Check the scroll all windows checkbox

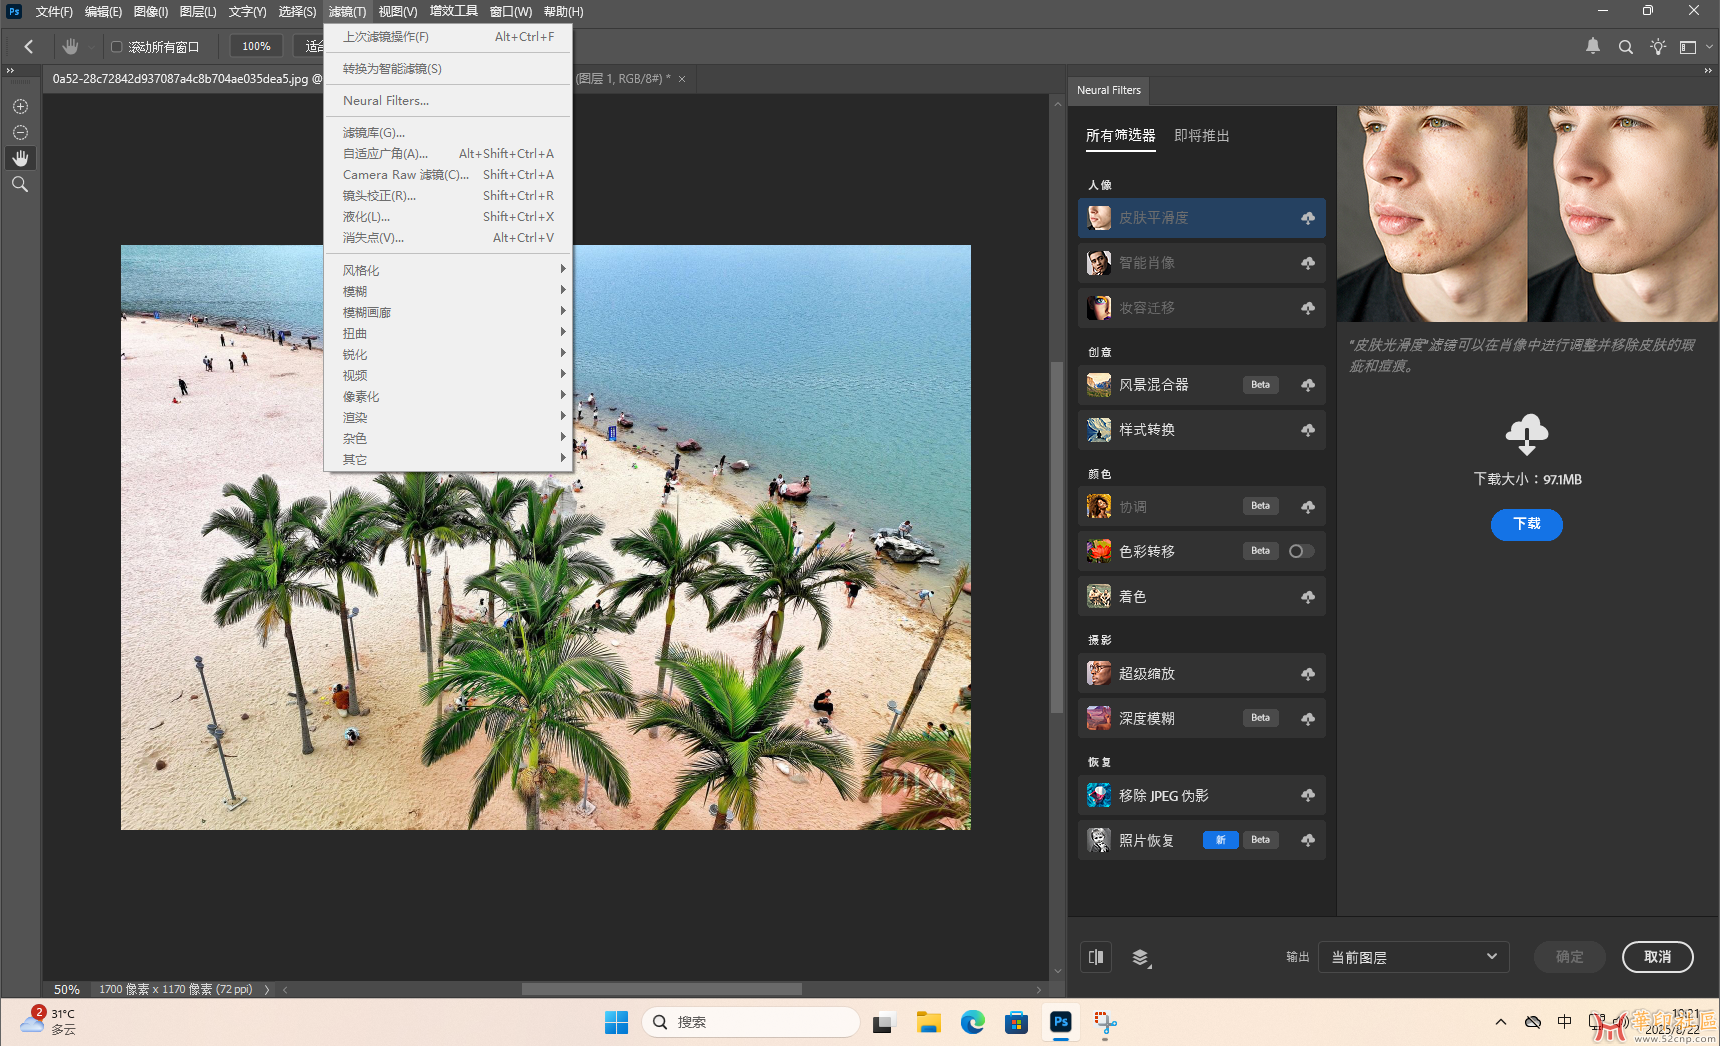[x=116, y=47]
